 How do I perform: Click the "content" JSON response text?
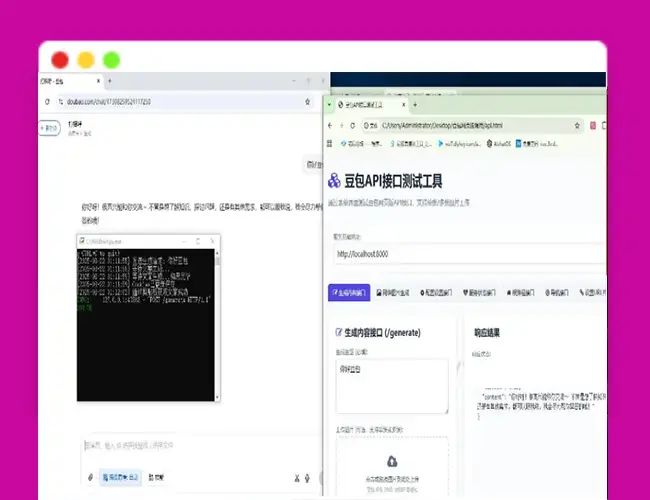[541, 402]
